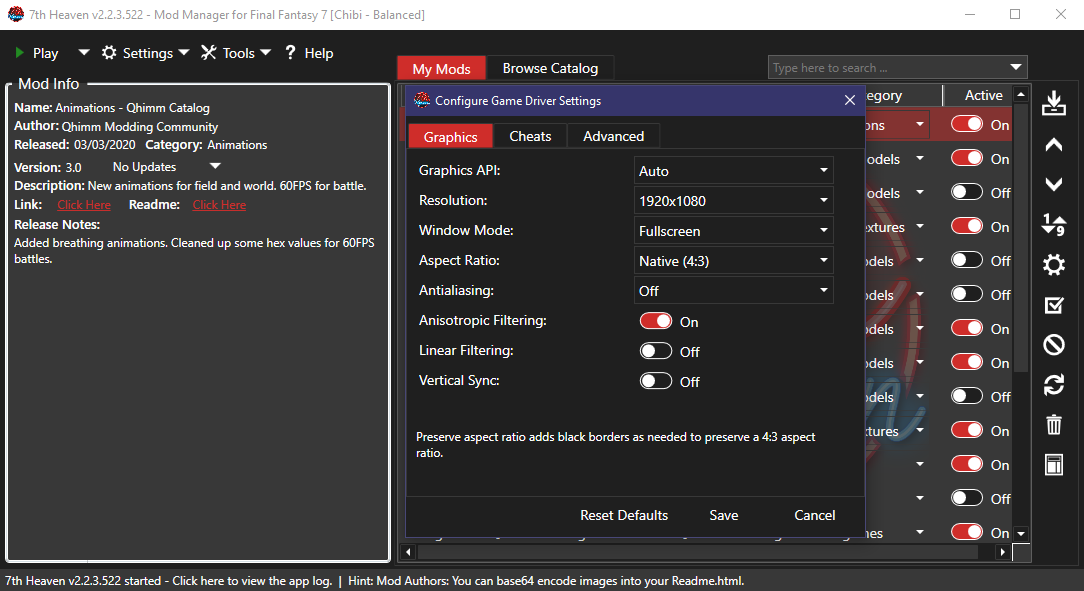1084x591 pixels.
Task: Switch to the Cheats tab
Action: pos(530,136)
